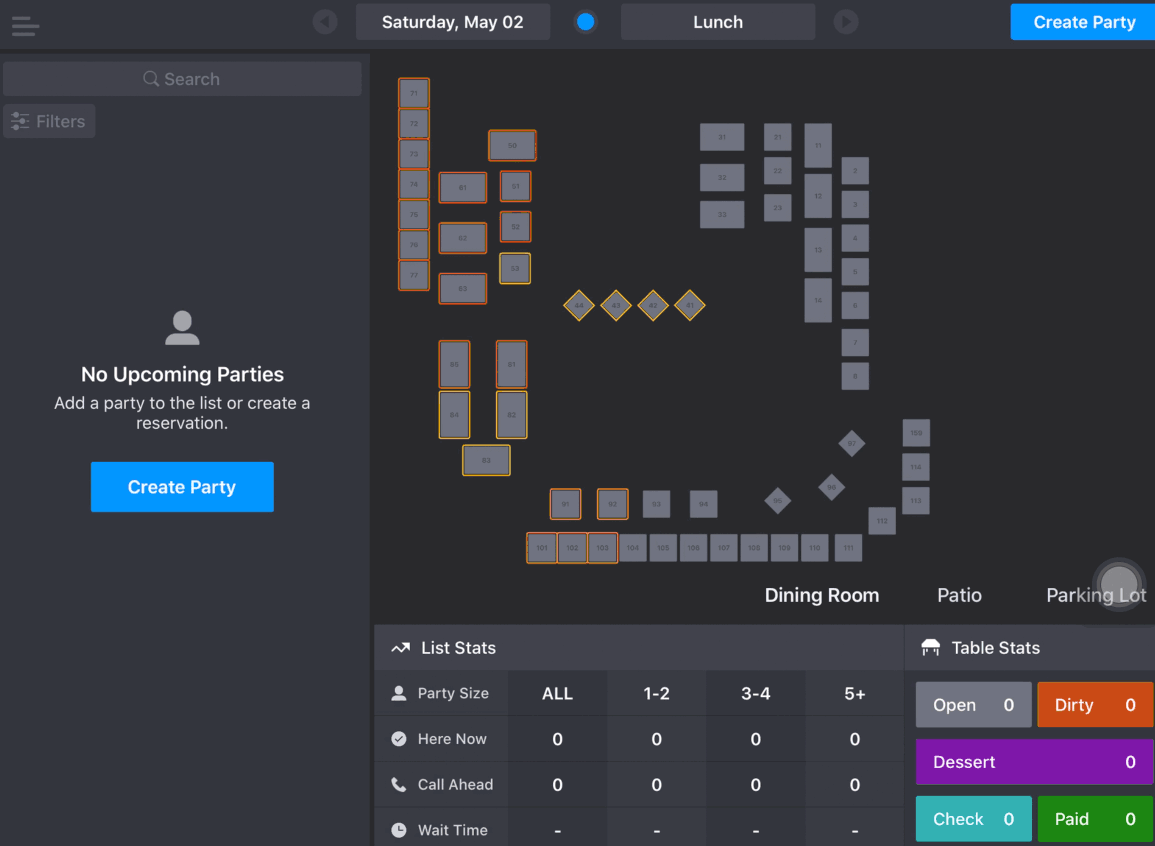
Task: Select diamond table 42
Action: [653, 306]
